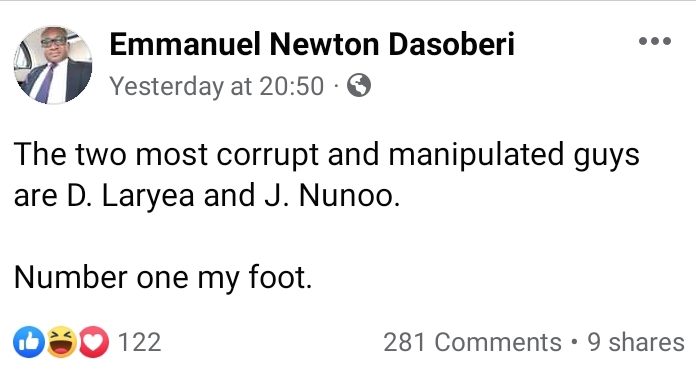Open the 281 Comments link
This screenshot has height=371, width=696.
point(473,343)
